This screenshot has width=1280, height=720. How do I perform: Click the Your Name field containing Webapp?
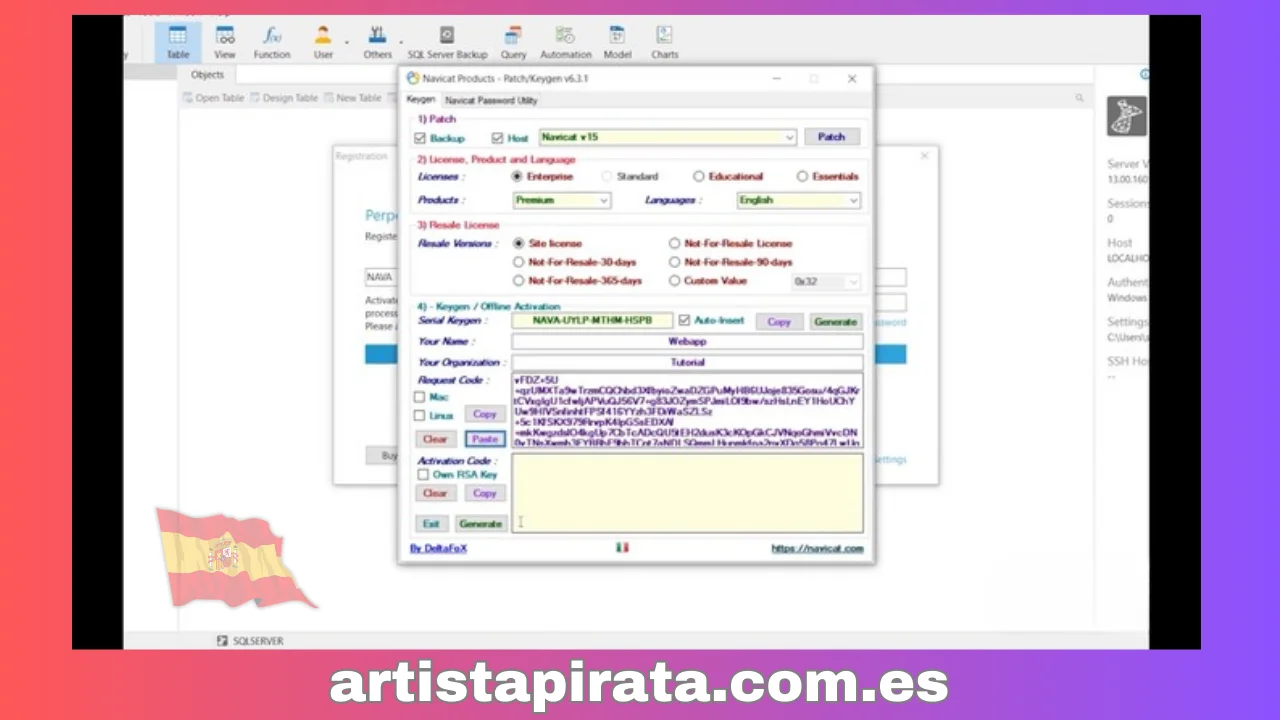687,342
